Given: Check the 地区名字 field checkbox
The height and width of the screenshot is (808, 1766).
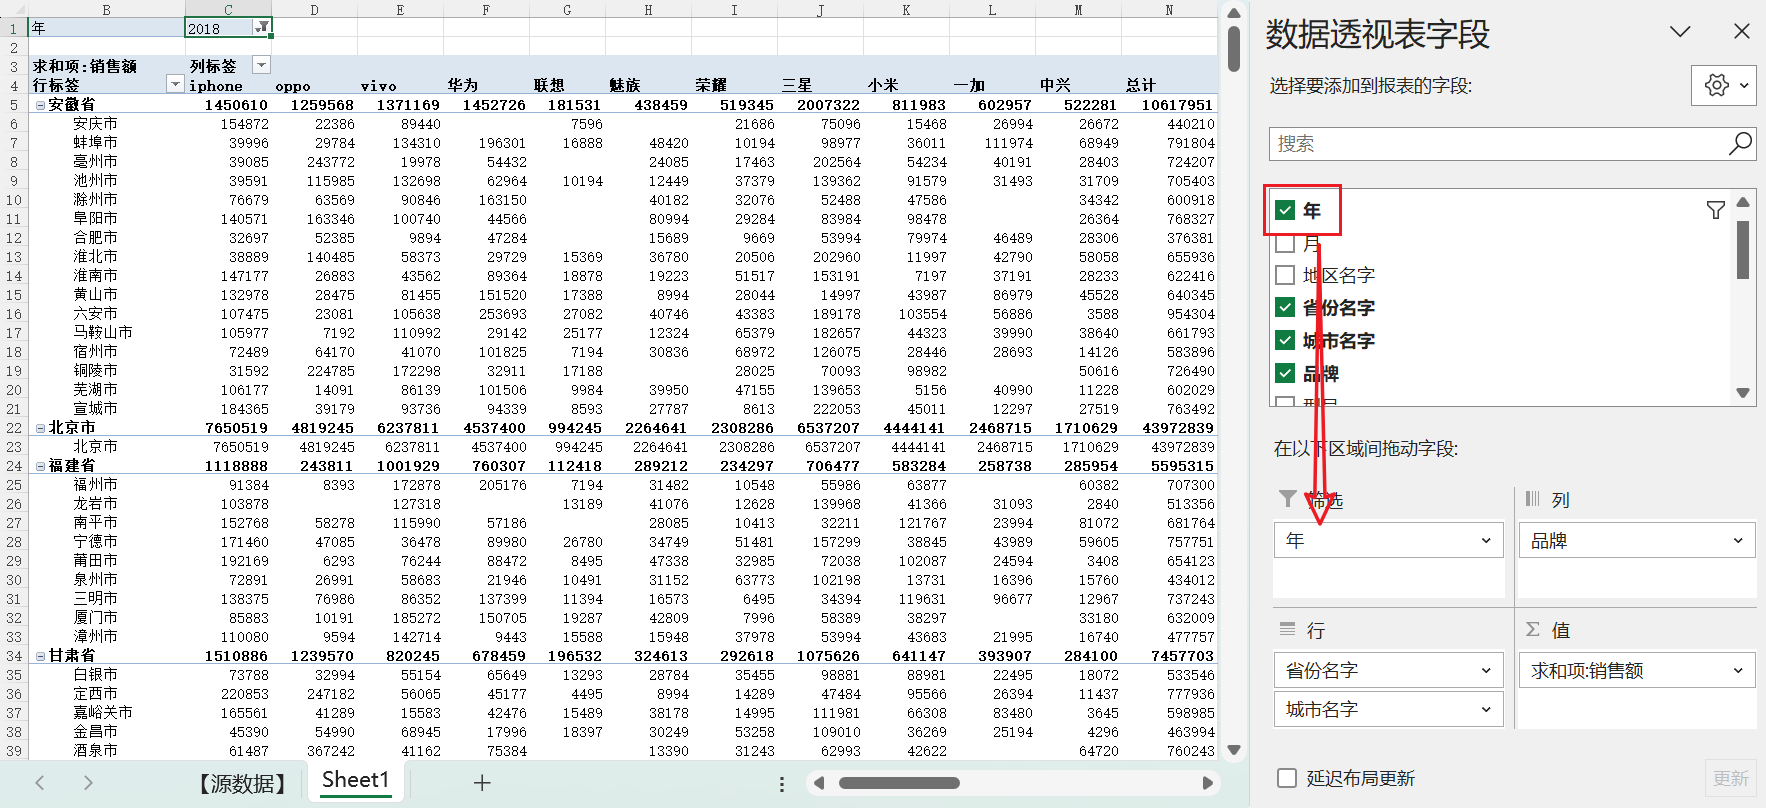Looking at the screenshot, I should (x=1286, y=275).
